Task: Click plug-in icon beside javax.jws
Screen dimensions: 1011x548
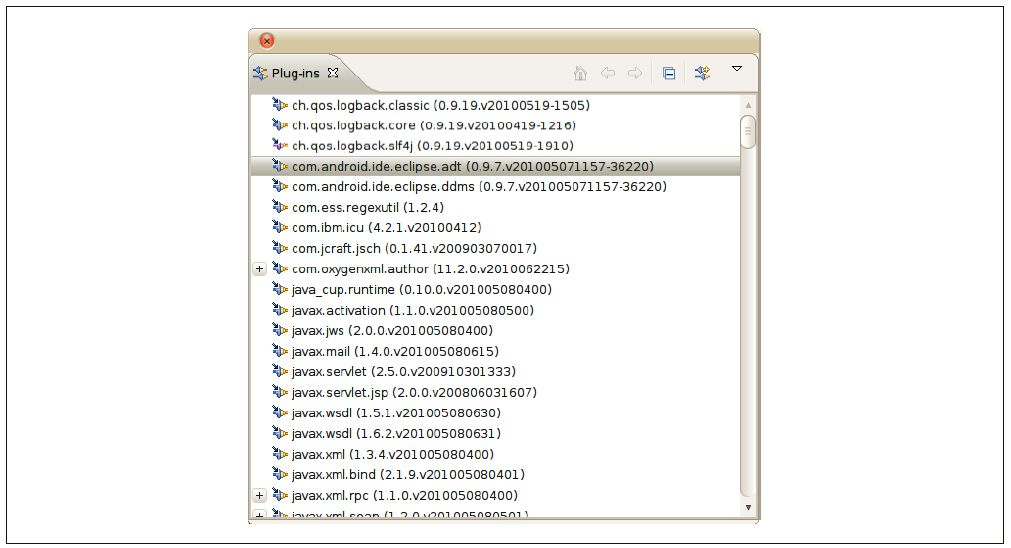Action: click(280, 330)
